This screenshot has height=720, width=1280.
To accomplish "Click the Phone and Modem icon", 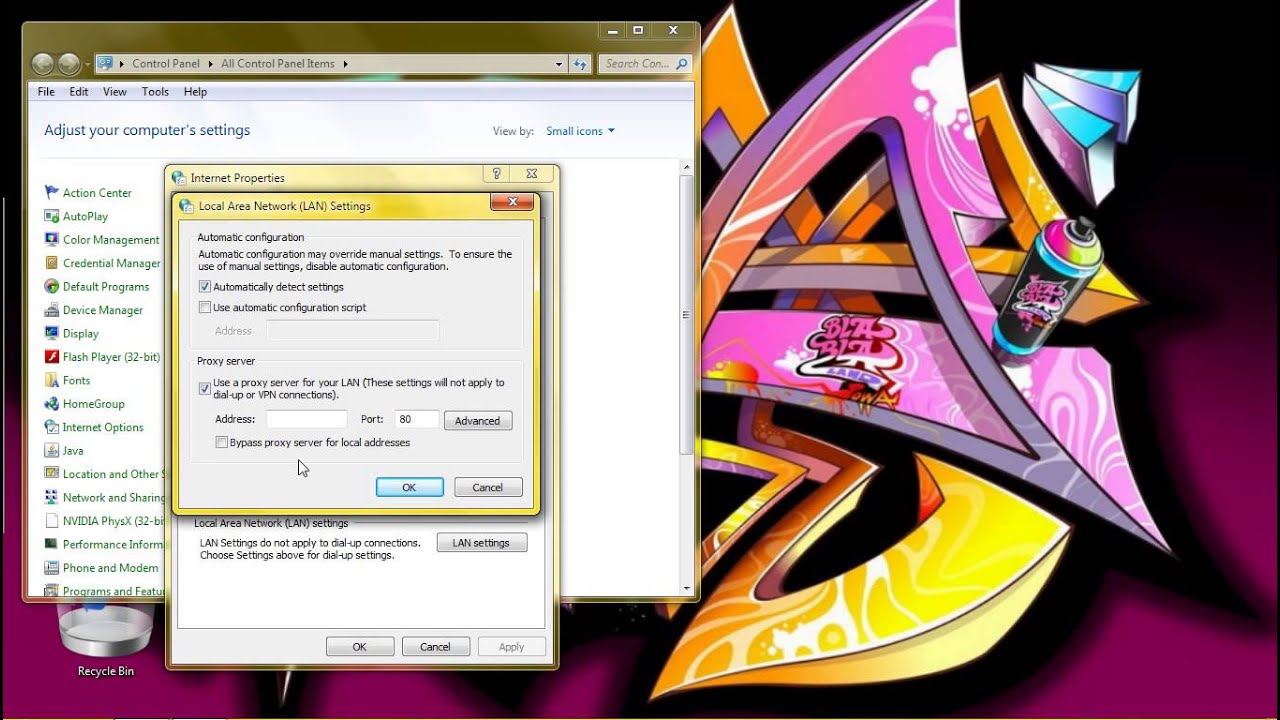I will pyautogui.click(x=52, y=568).
